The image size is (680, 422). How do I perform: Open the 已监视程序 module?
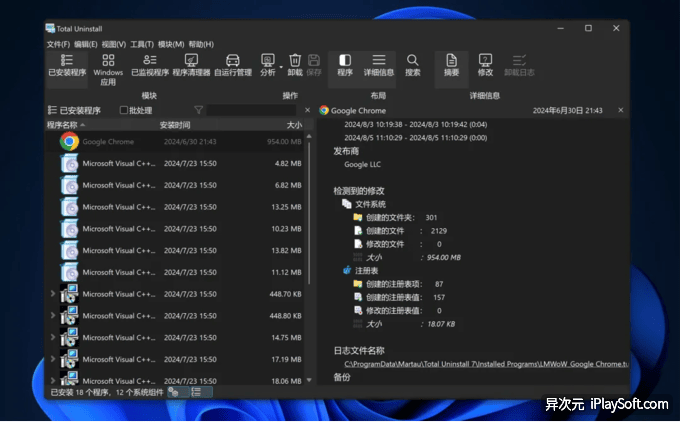pos(150,66)
